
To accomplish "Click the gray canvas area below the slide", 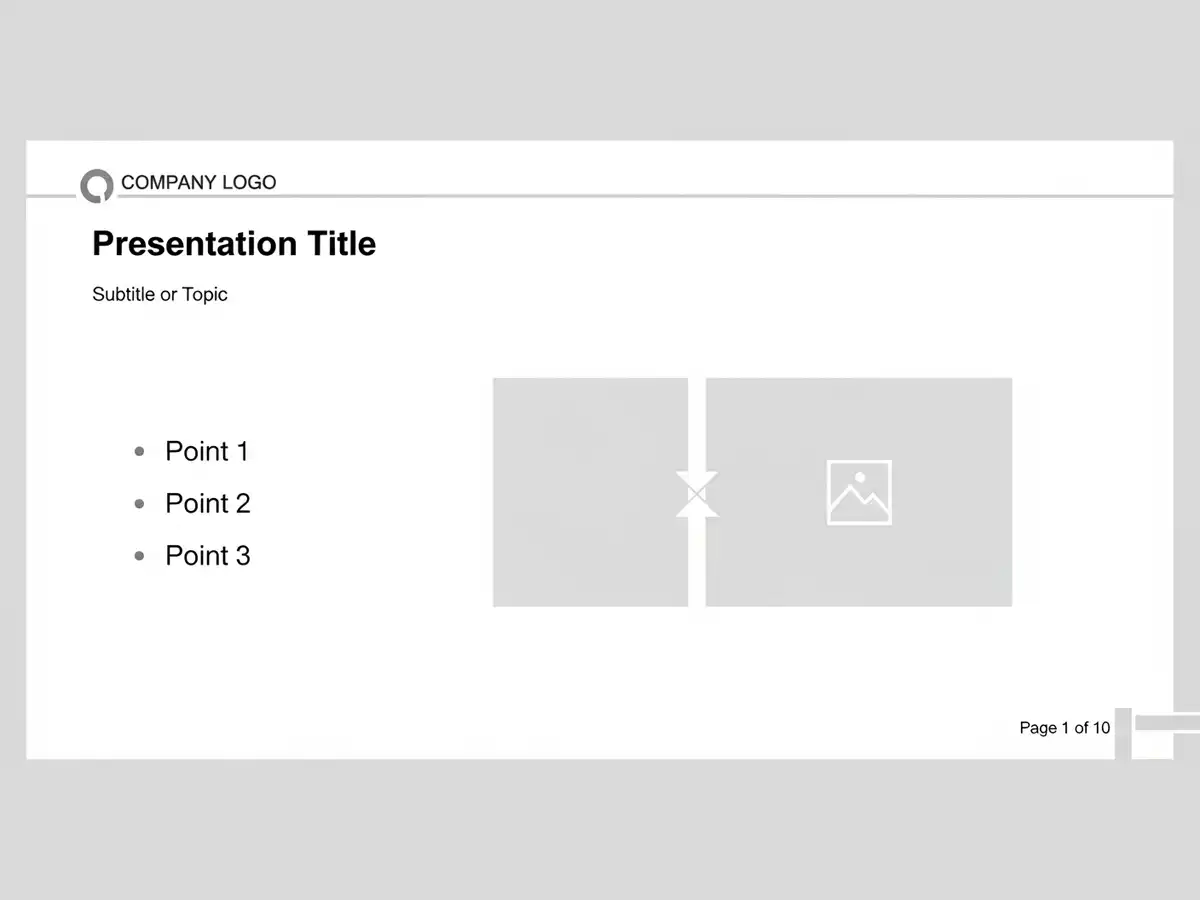I will tap(600, 830).
